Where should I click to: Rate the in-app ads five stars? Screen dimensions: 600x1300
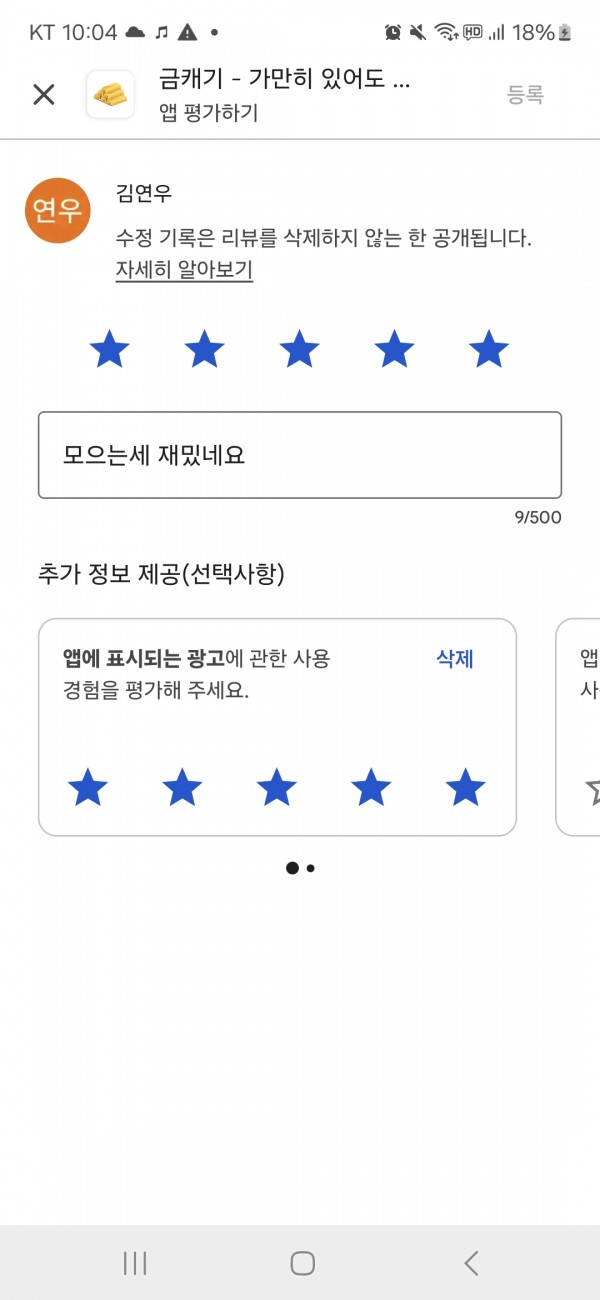(465, 788)
